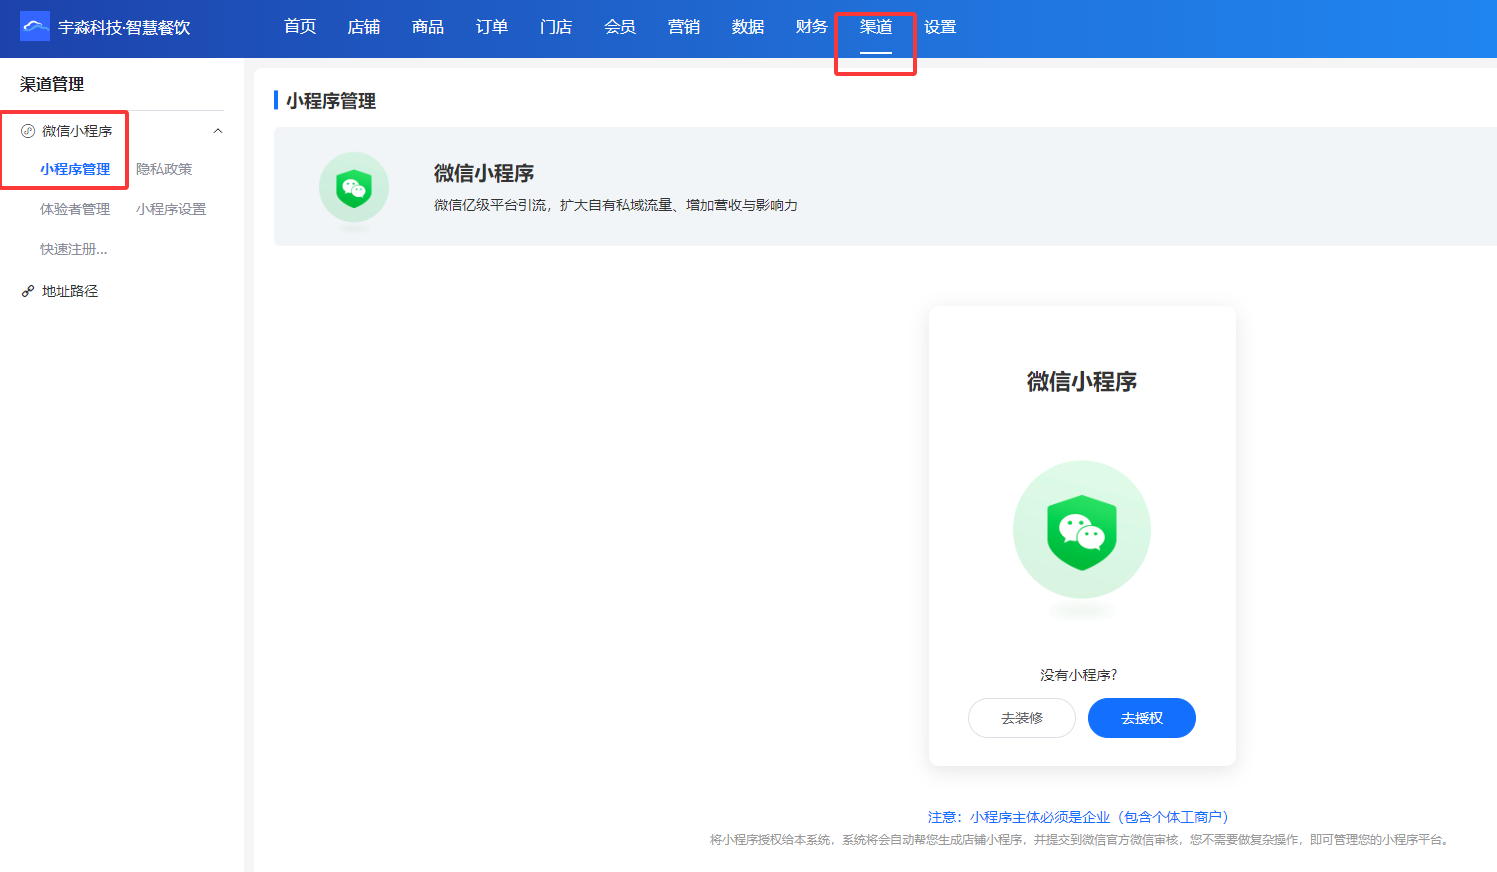Open the 设置 top menu
The width and height of the screenshot is (1497, 872).
pyautogui.click(x=940, y=27)
